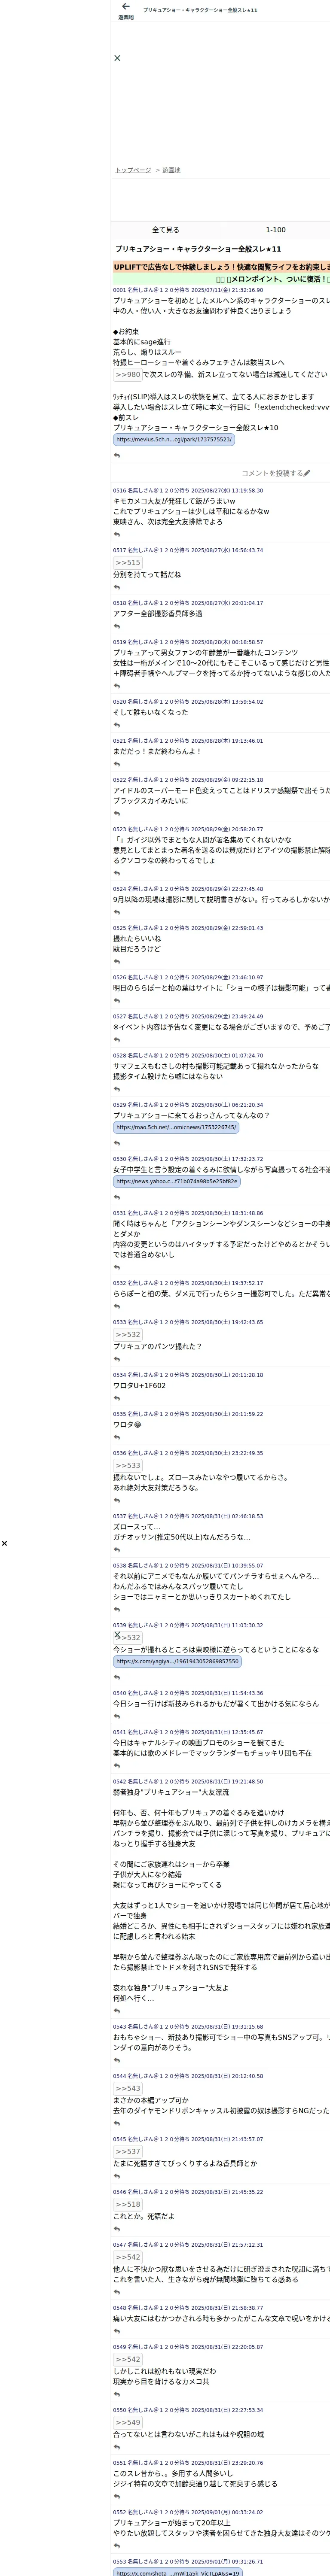The height and width of the screenshot is (2576, 330).
Task: Open the news.yahoo.co link in post 0530
Action: point(177,1181)
